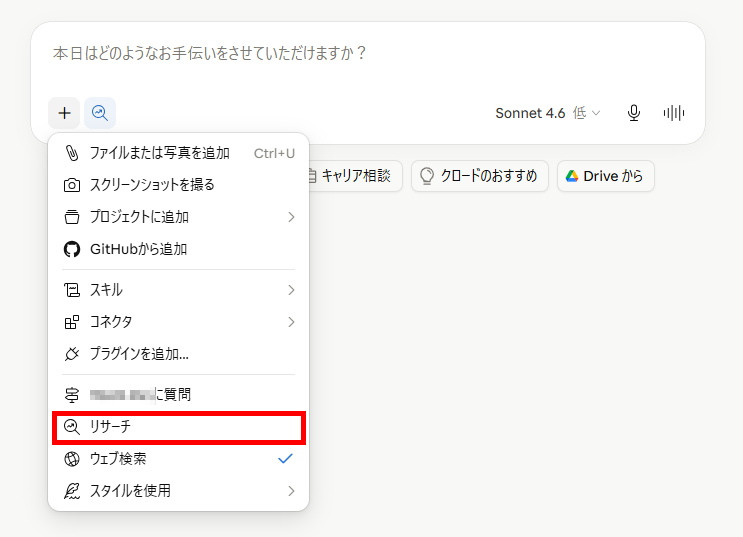743x537 pixels.
Task: Click the クロードのおすすめ suggestion chip
Action: pyautogui.click(x=480, y=176)
